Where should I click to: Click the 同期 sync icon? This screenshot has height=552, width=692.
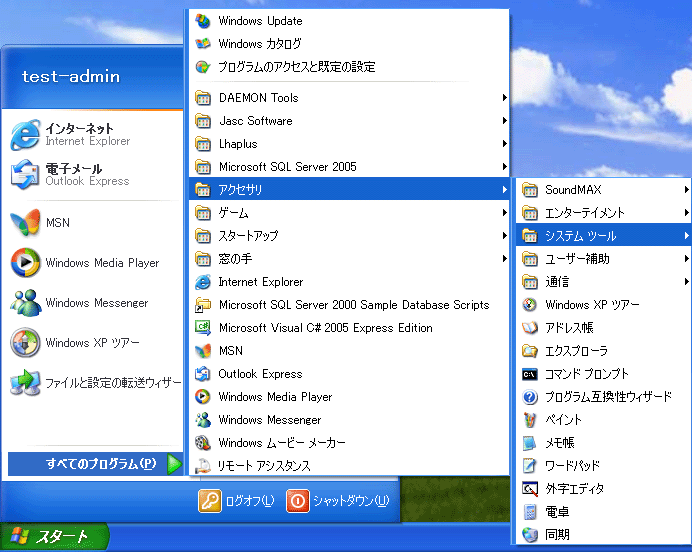[x=530, y=535]
